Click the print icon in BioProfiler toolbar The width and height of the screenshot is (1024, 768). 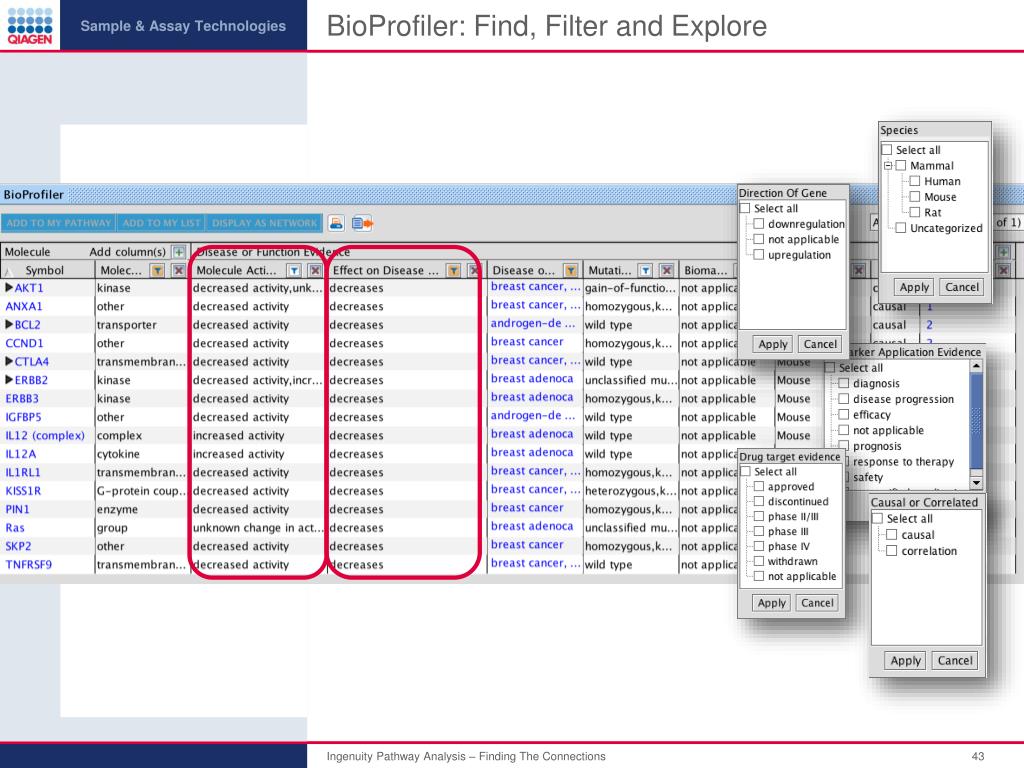(x=336, y=223)
